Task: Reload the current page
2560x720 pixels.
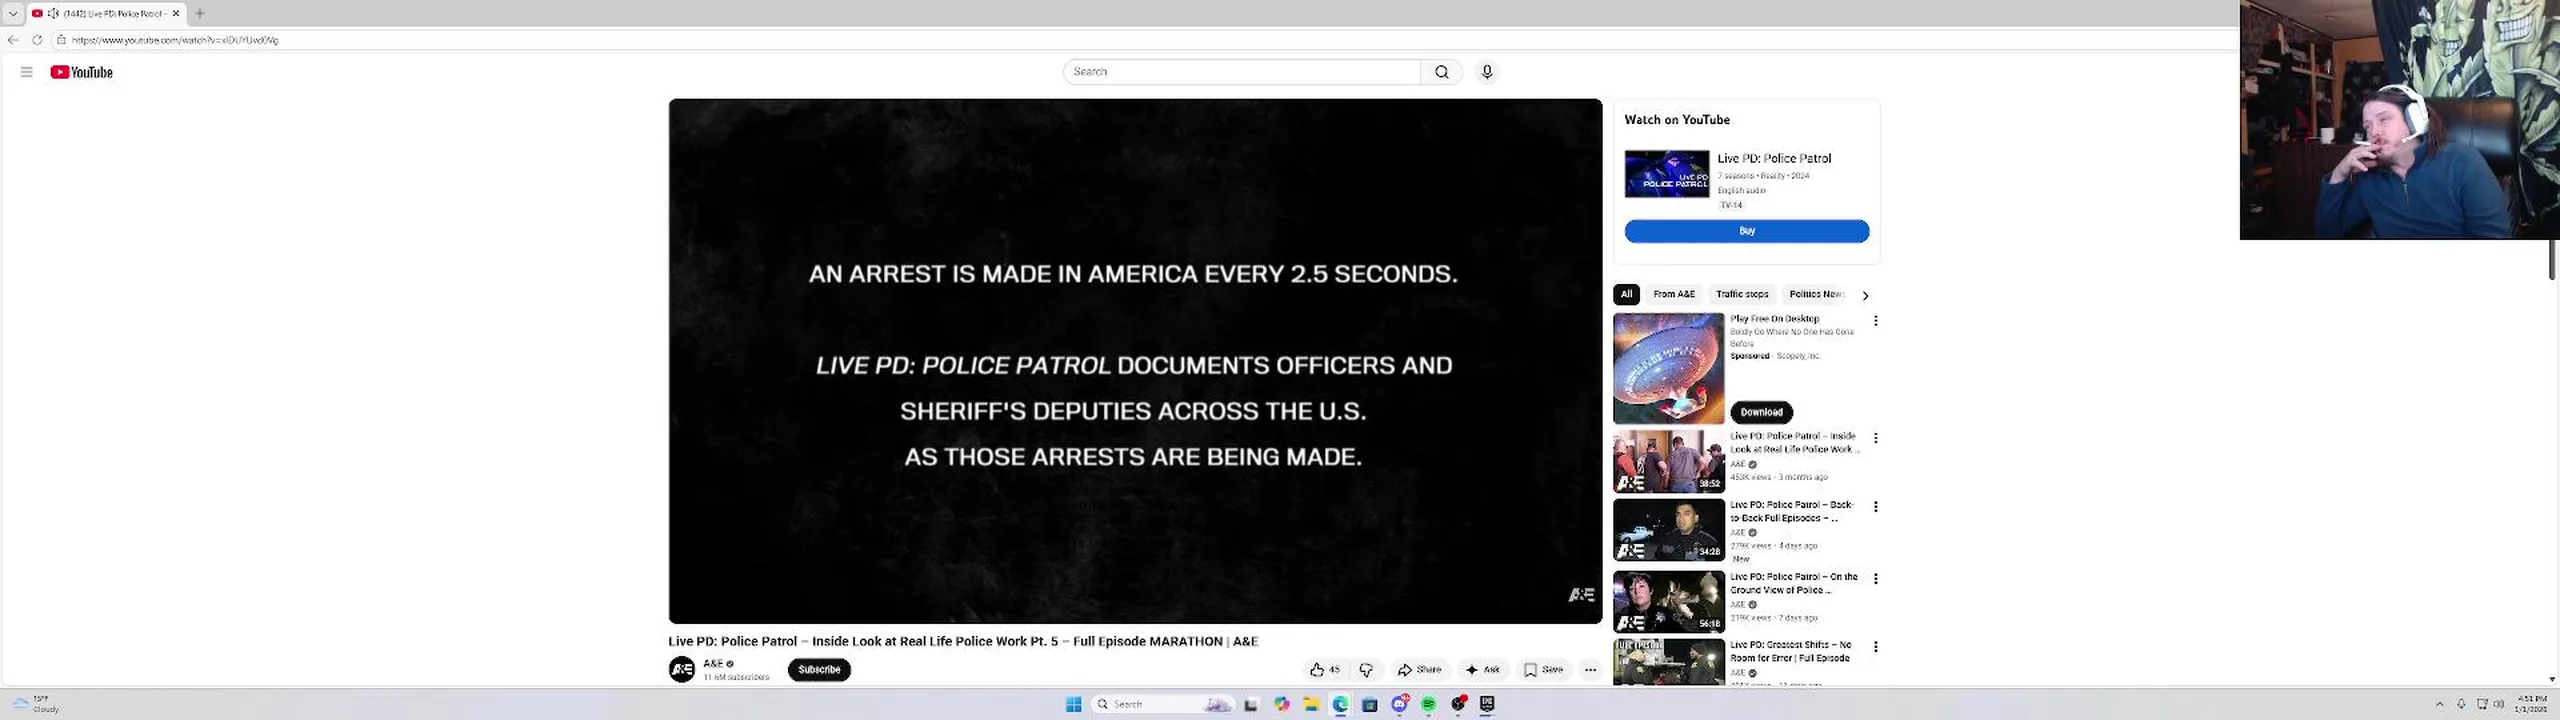Action: tap(37, 40)
